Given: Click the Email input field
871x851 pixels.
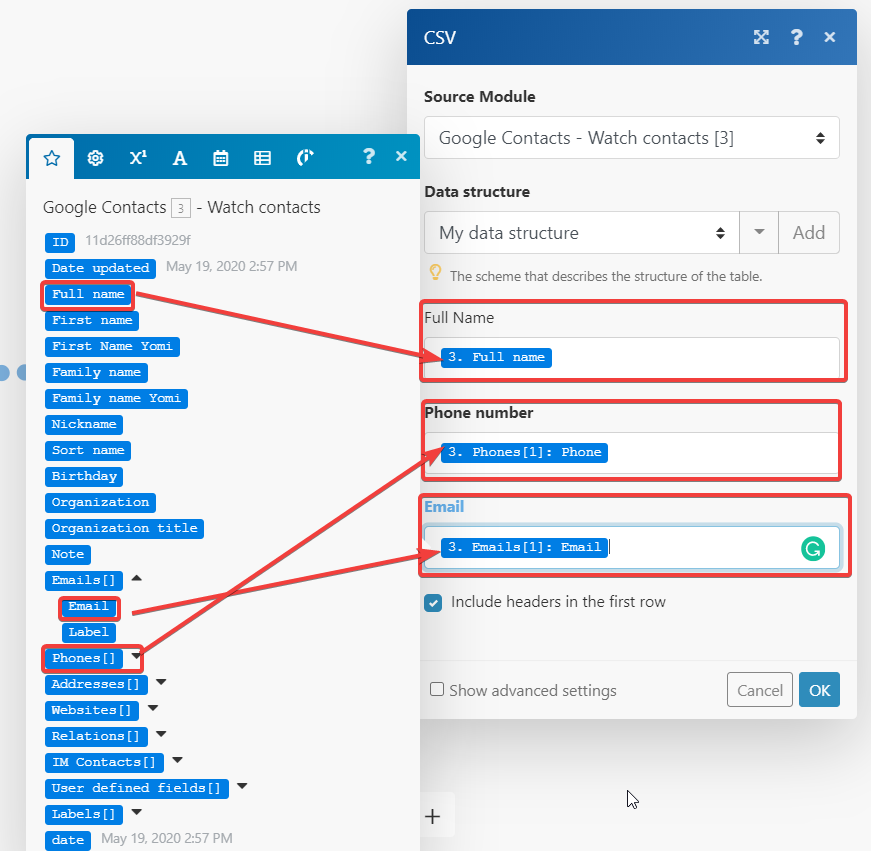Looking at the screenshot, I should (632, 548).
